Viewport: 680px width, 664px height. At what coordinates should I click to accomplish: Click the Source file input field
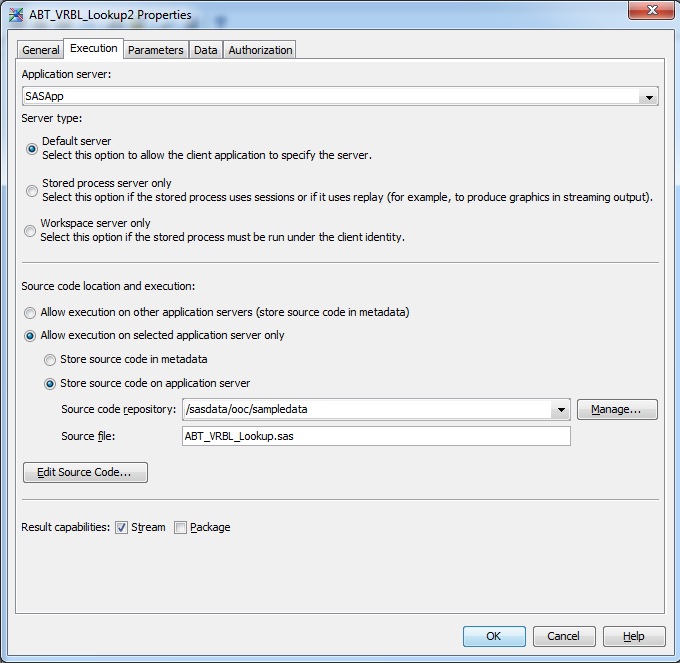click(x=376, y=436)
